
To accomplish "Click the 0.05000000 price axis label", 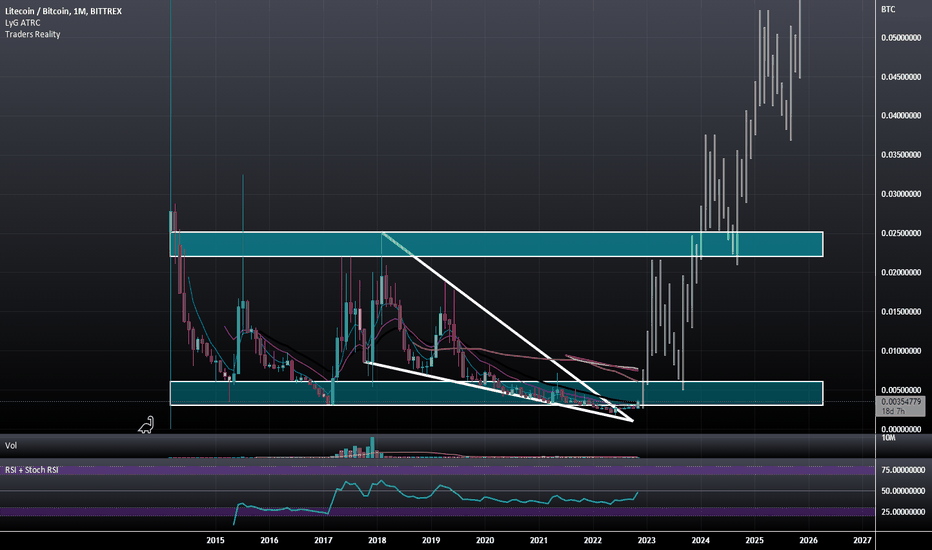I will point(901,37).
